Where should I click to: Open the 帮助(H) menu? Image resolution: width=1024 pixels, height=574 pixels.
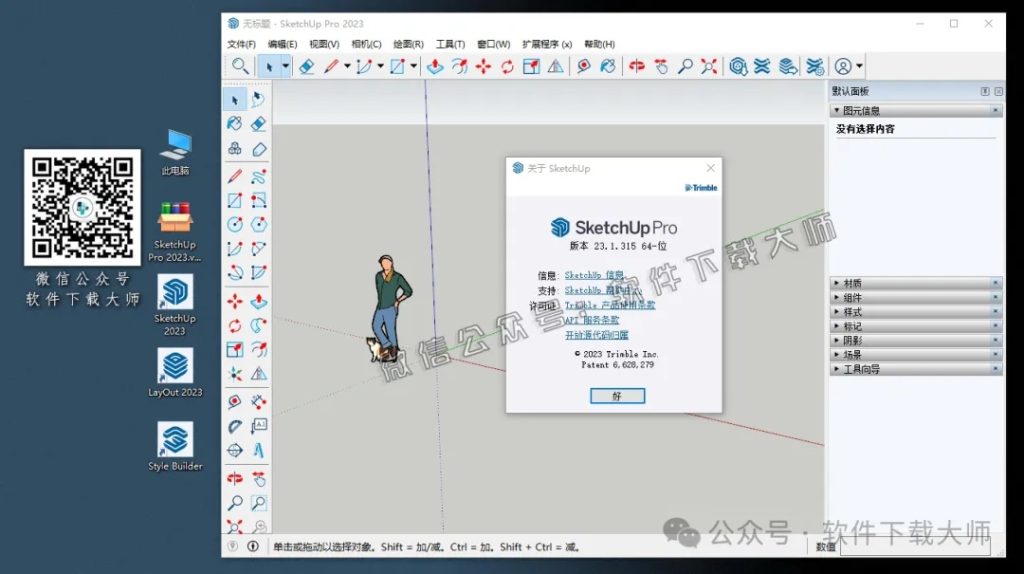pyautogui.click(x=600, y=44)
